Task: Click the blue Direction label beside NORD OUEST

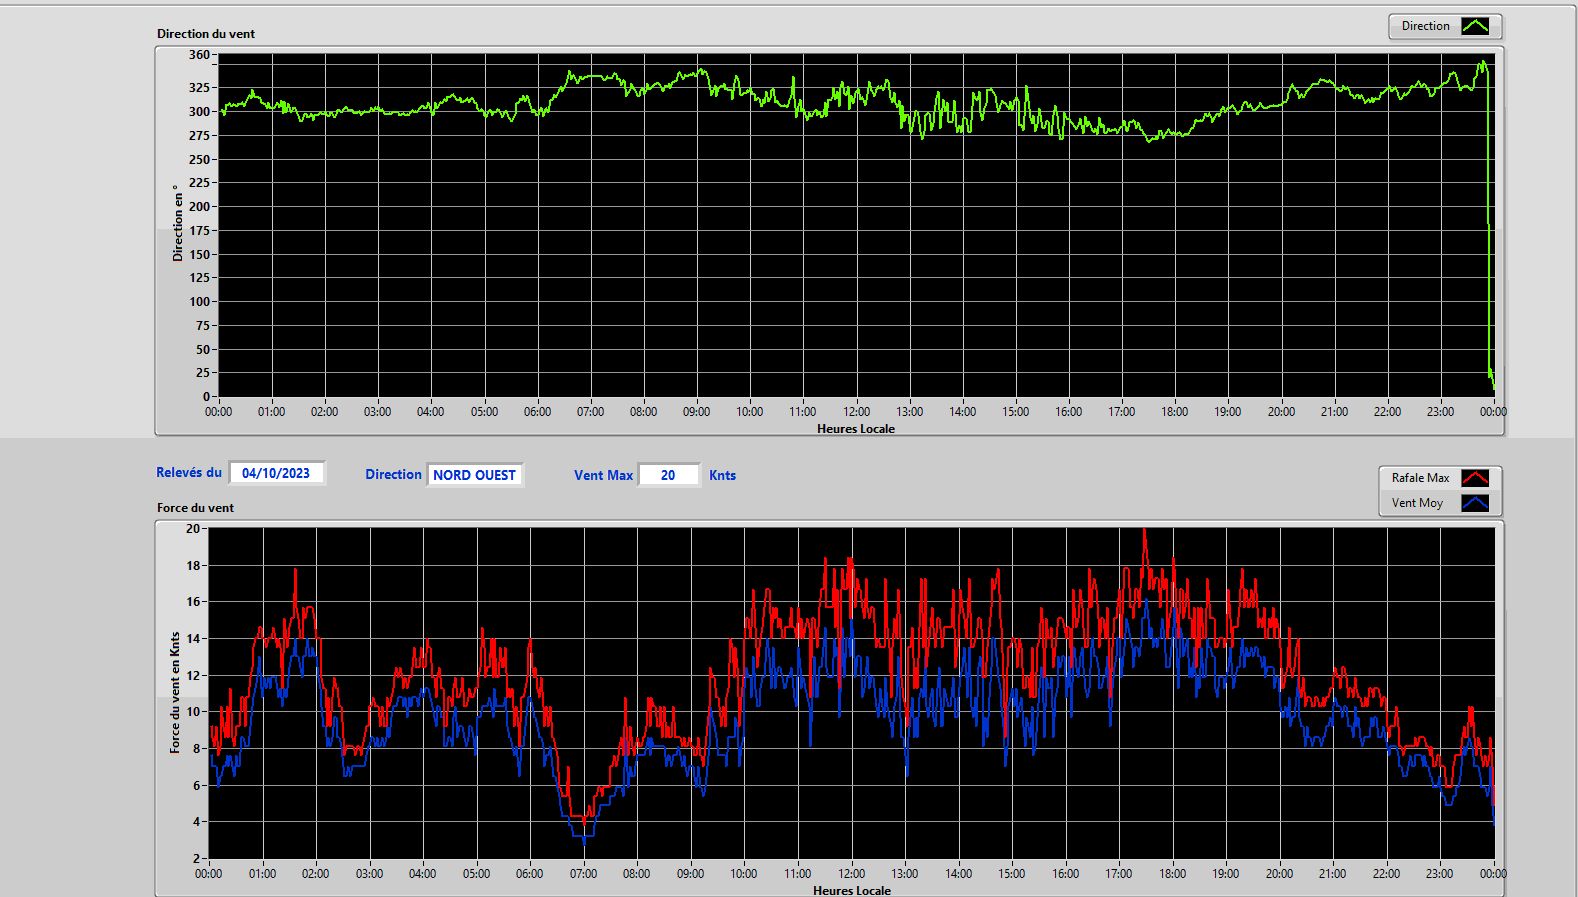Action: click(x=393, y=474)
